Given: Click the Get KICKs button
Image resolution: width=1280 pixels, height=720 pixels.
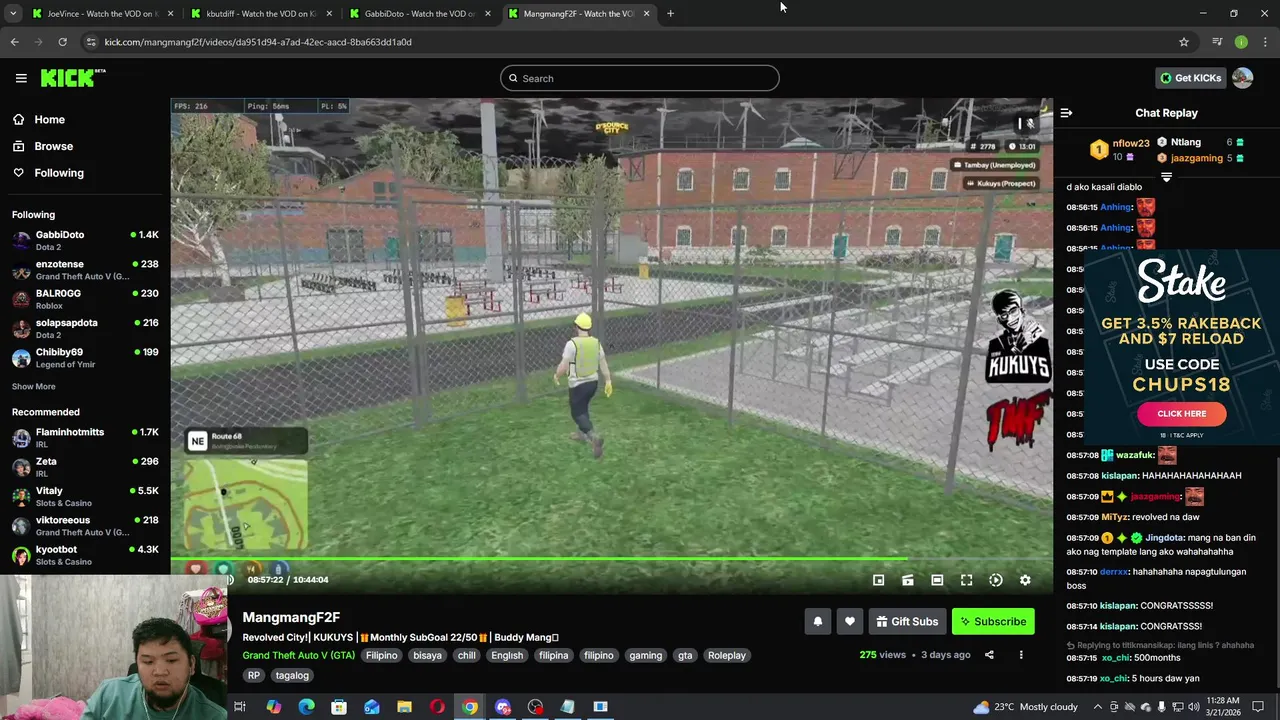Looking at the screenshot, I should (x=1190, y=78).
